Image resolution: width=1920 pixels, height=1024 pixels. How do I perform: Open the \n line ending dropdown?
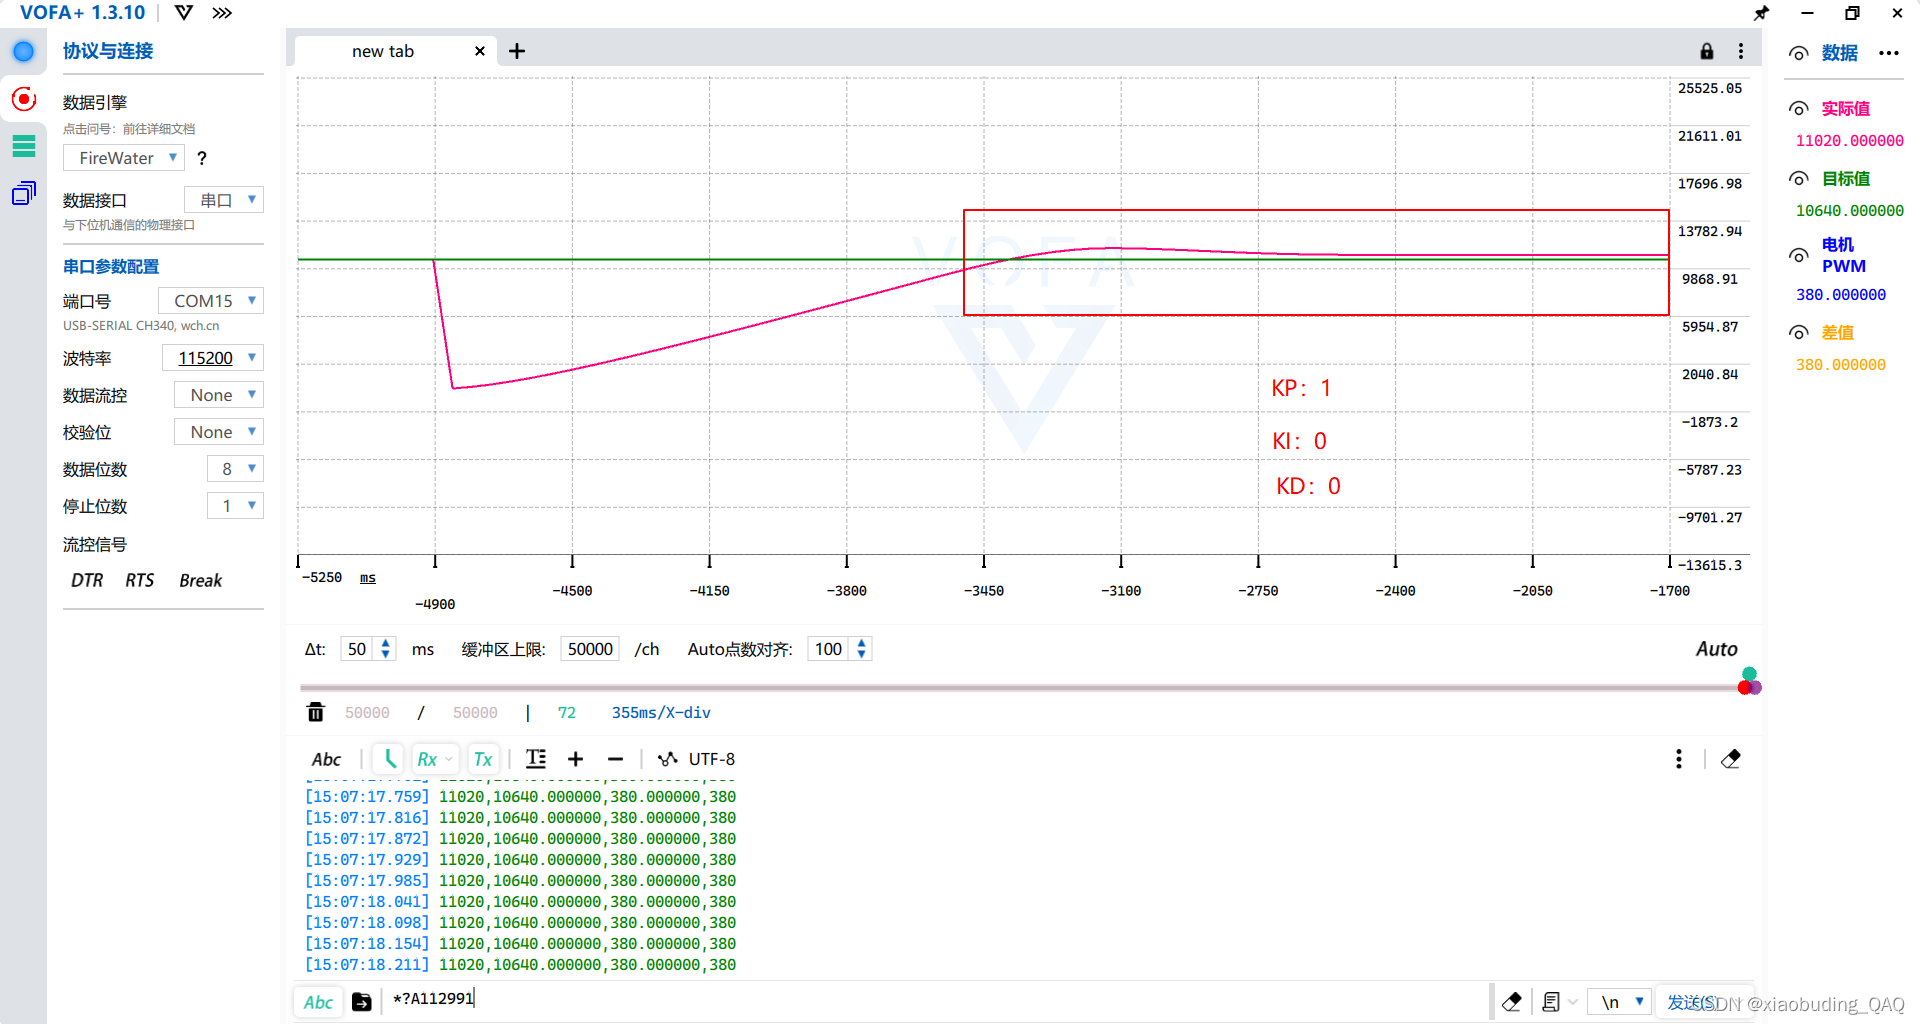pos(1620,1002)
